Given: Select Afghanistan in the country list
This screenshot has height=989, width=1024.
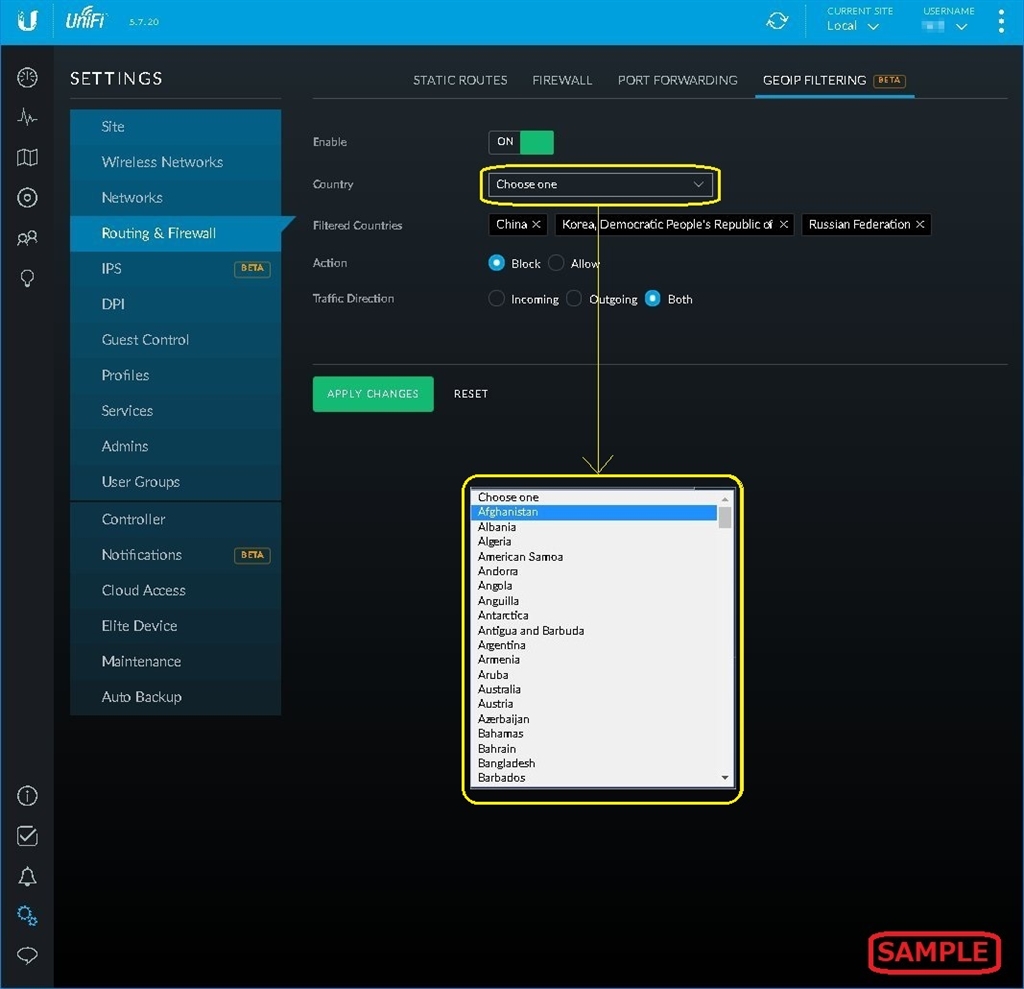Looking at the screenshot, I should [594, 512].
